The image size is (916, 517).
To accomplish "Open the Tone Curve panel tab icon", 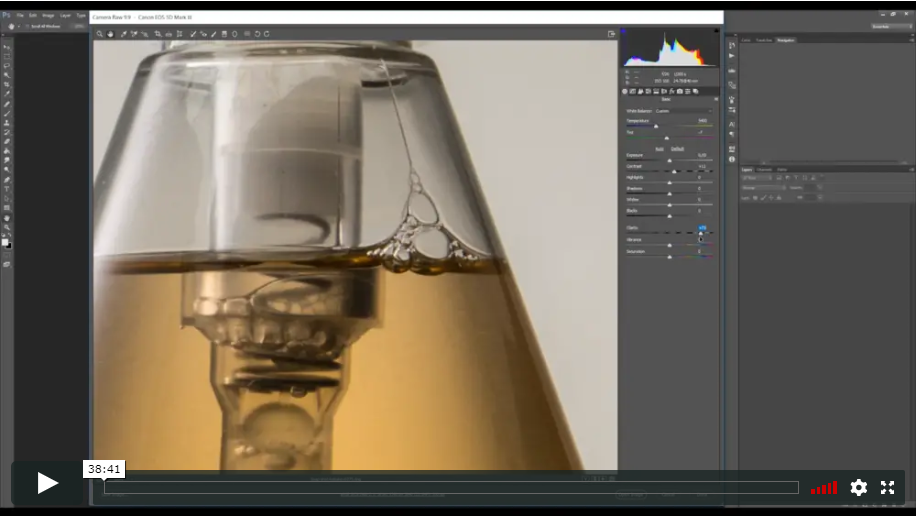I will 633,91.
